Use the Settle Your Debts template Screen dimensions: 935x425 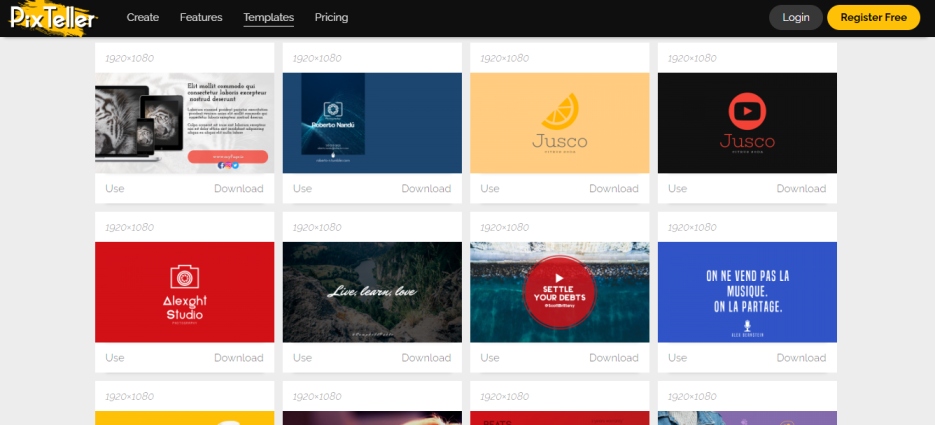click(x=490, y=358)
